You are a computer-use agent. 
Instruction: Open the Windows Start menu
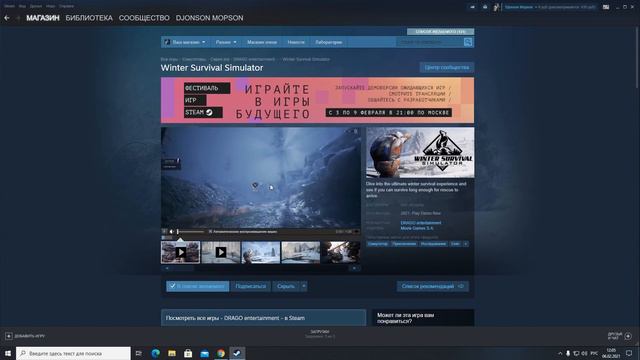point(8,353)
